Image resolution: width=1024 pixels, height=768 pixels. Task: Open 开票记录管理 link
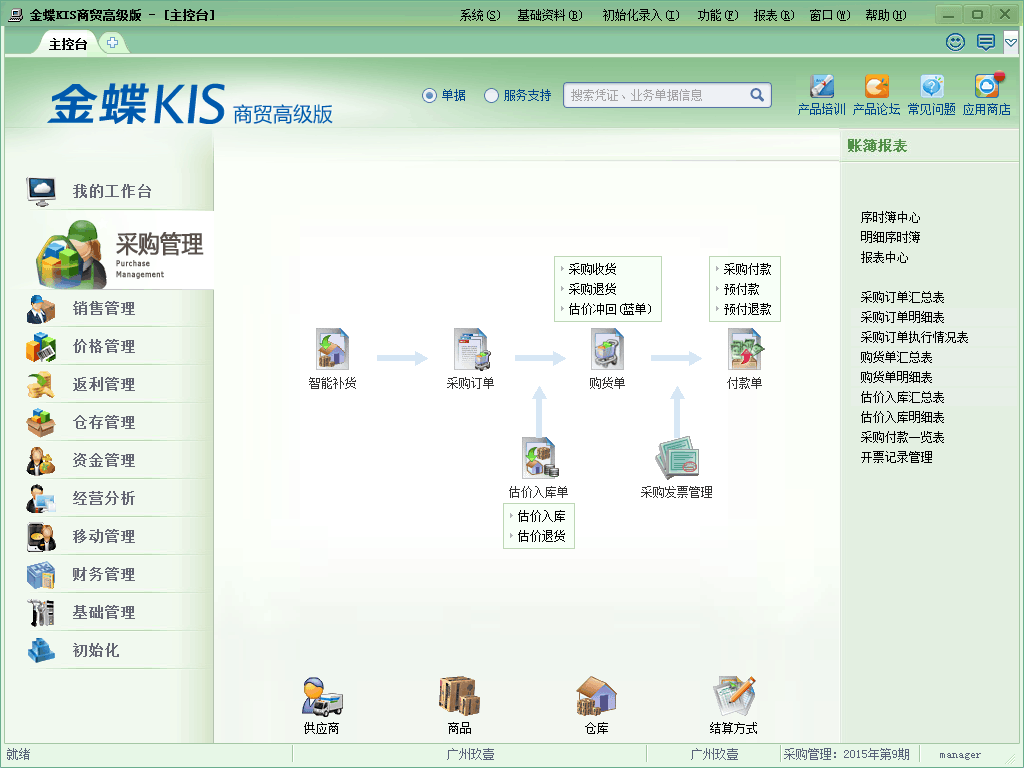(x=896, y=457)
